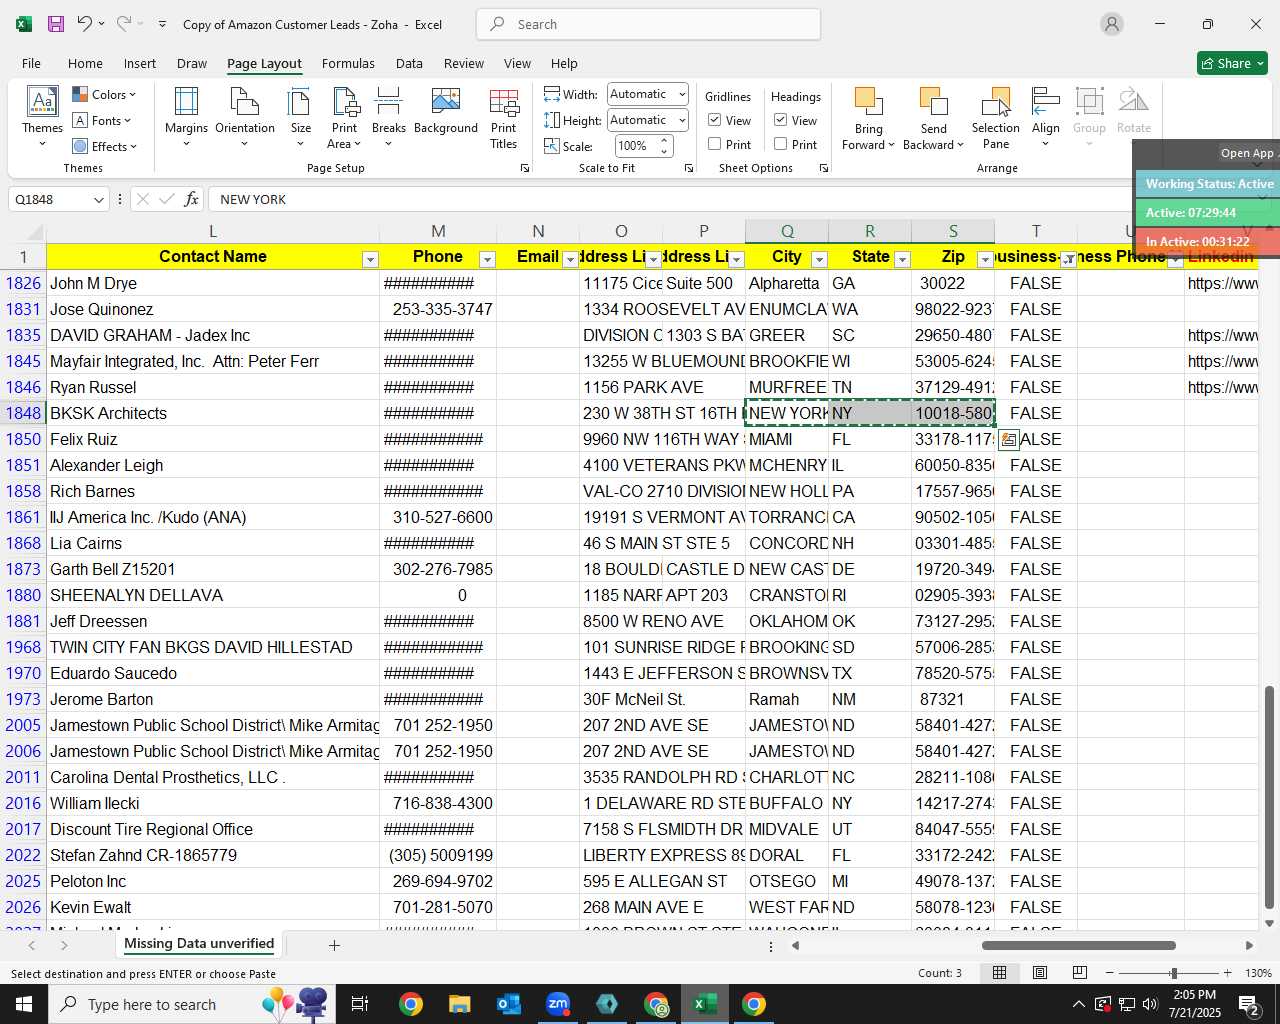Open the Margins options

[x=186, y=117]
